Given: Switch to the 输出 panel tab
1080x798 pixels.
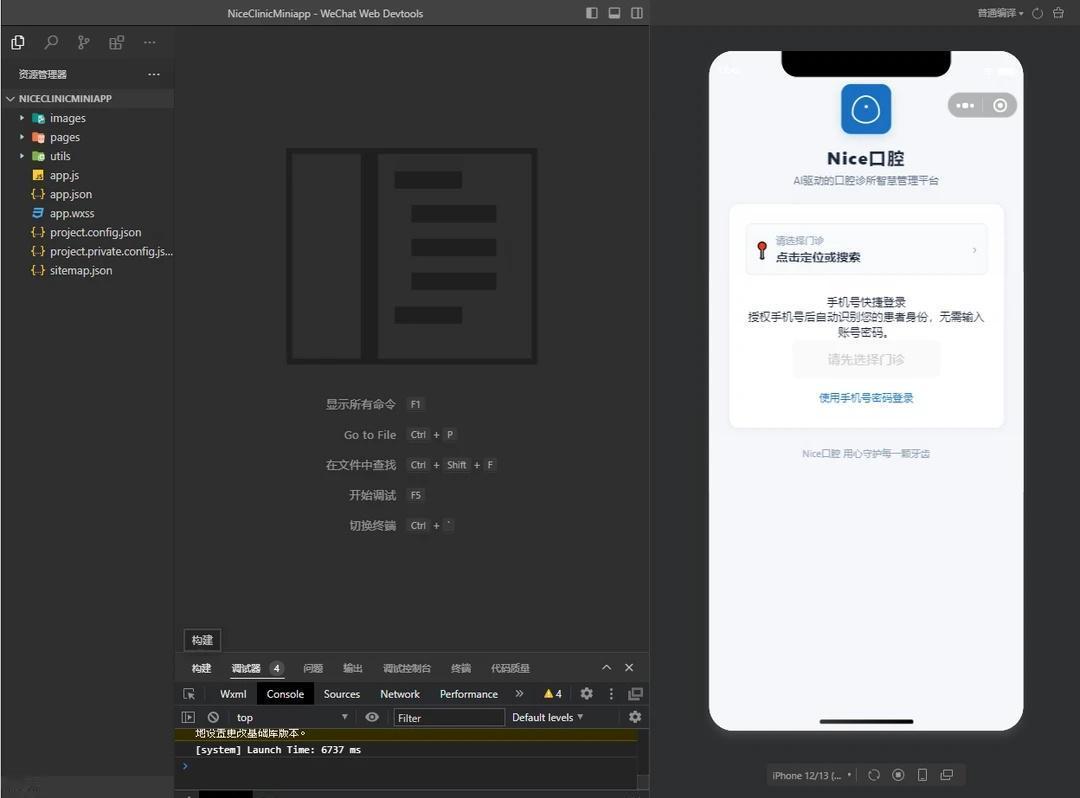Looking at the screenshot, I should (353, 668).
